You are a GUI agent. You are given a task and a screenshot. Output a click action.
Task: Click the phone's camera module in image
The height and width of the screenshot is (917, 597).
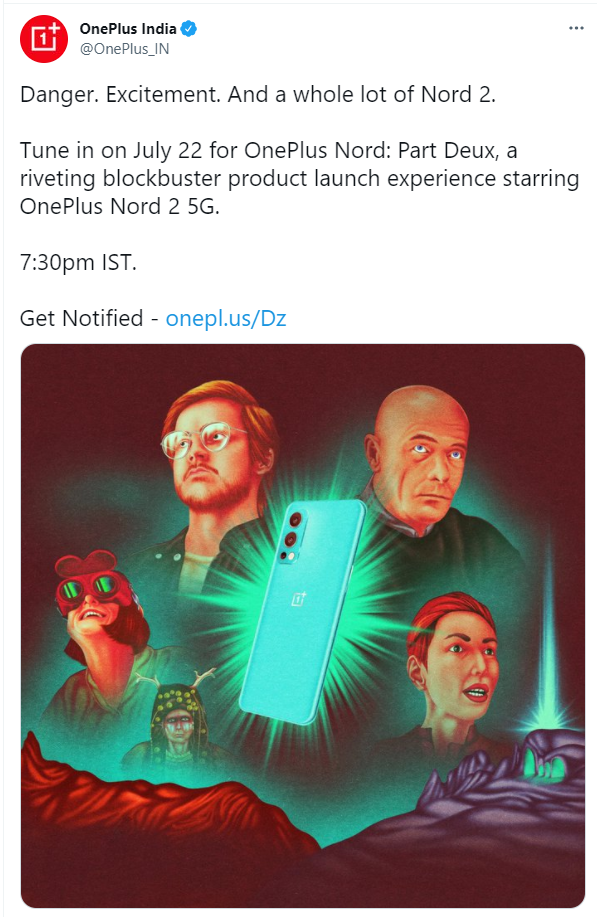[294, 537]
